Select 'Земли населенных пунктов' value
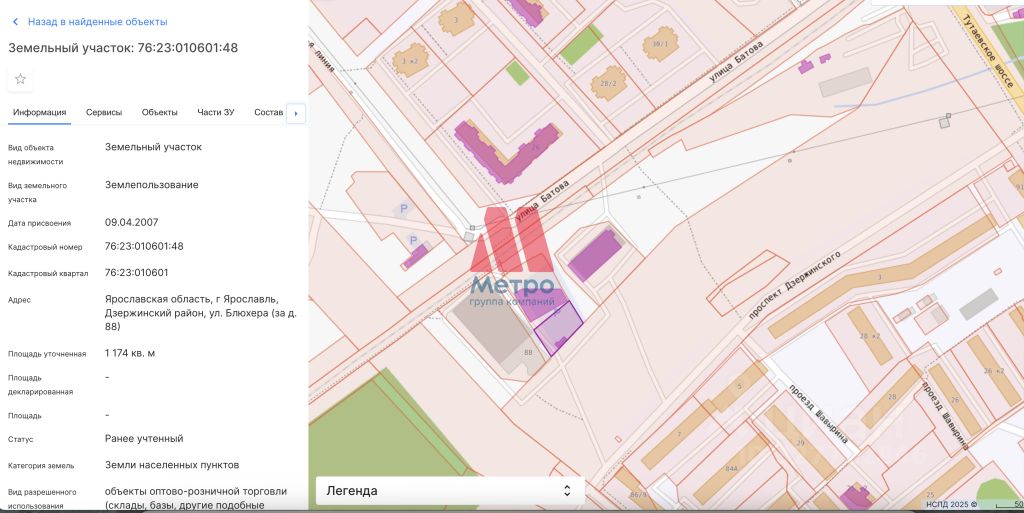This screenshot has width=1024, height=513. (x=172, y=465)
